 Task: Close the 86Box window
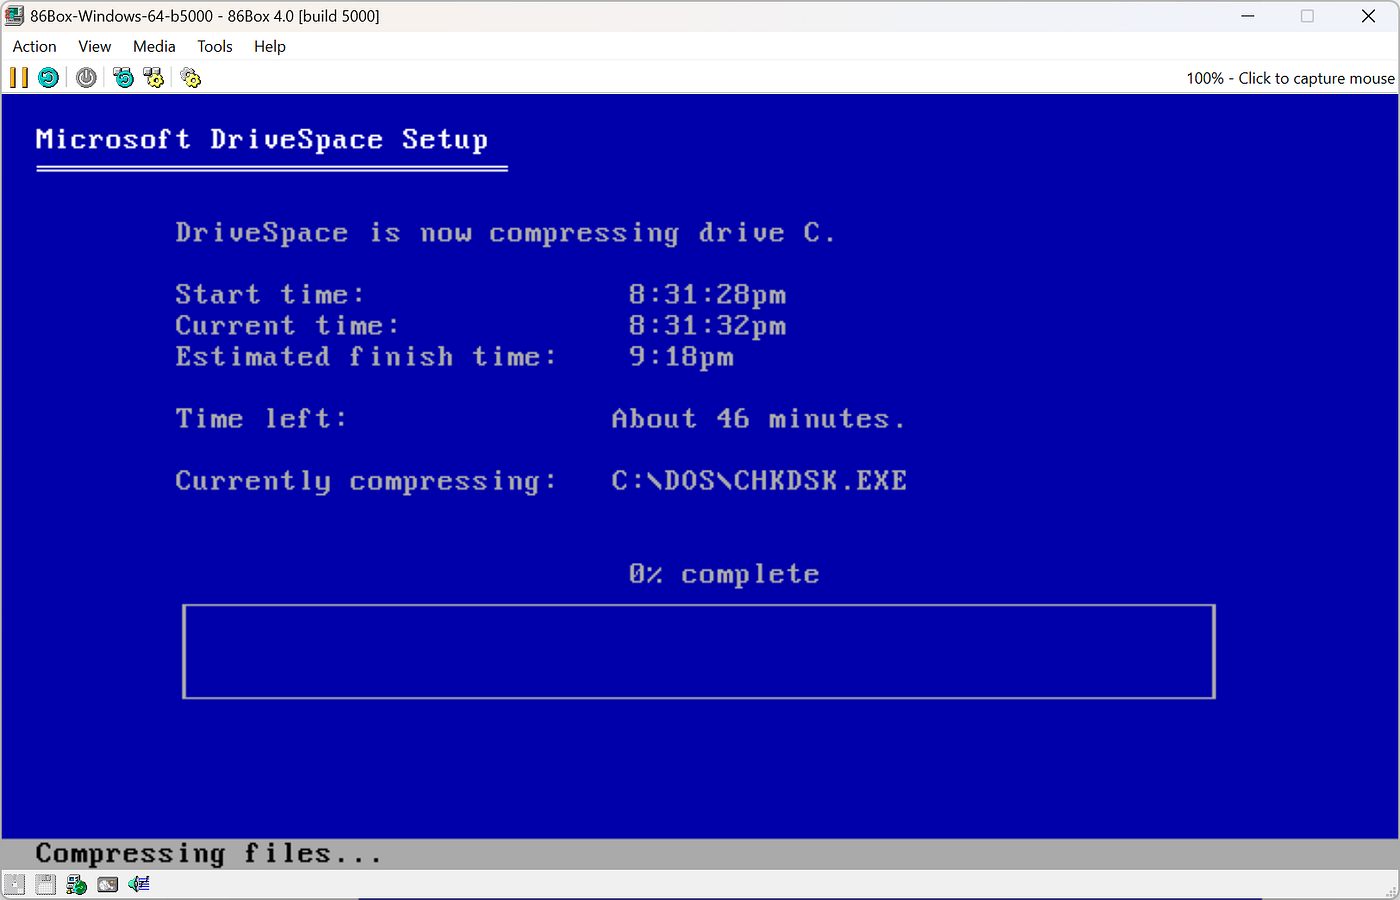pos(1369,16)
